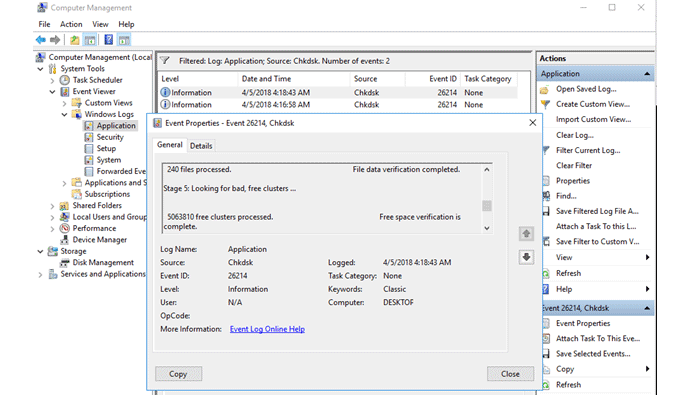Click Open Saved Log action

[586, 89]
